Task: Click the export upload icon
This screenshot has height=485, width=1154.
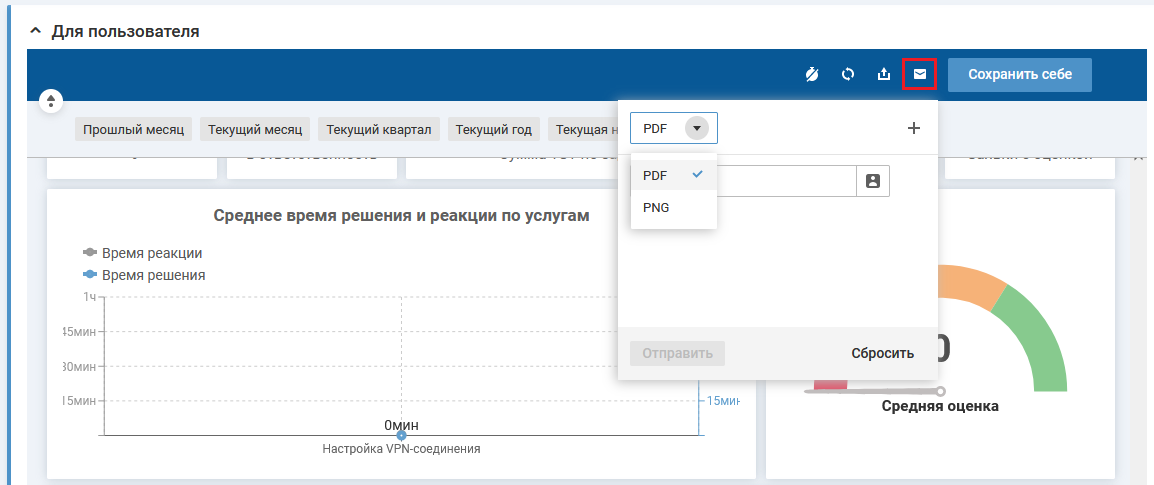Action: (883, 74)
